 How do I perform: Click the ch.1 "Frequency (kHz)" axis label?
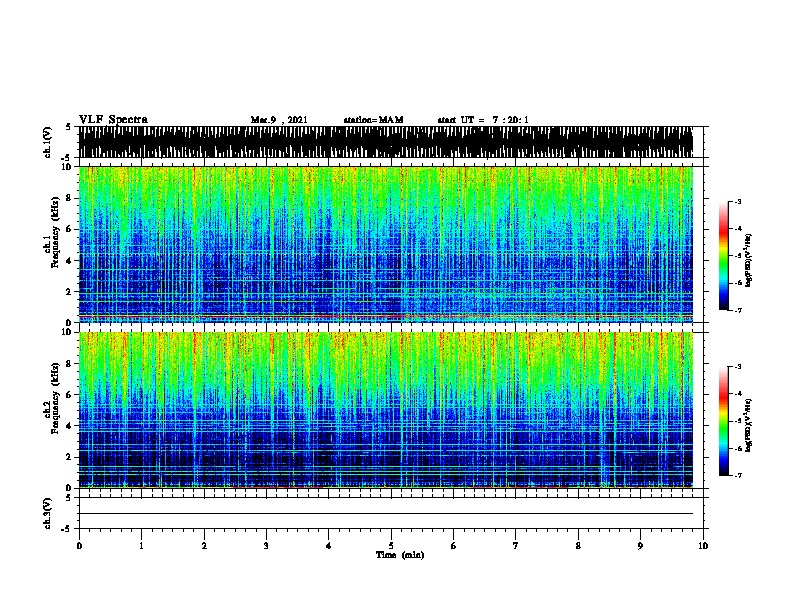click(55, 233)
